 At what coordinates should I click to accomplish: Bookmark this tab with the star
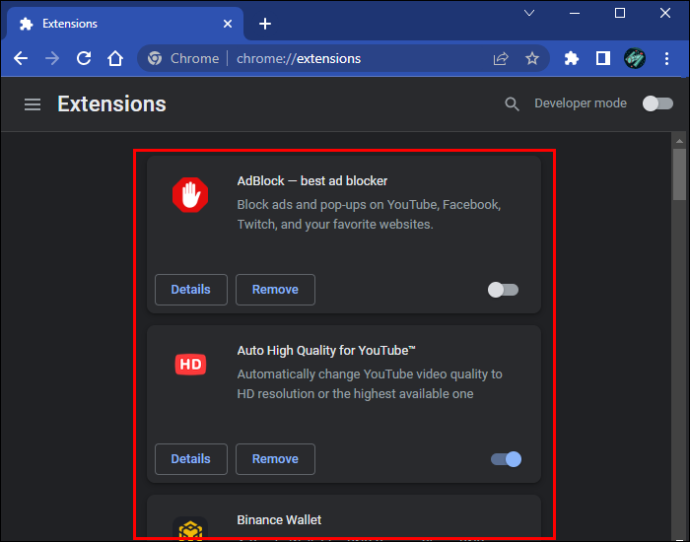pyautogui.click(x=532, y=58)
